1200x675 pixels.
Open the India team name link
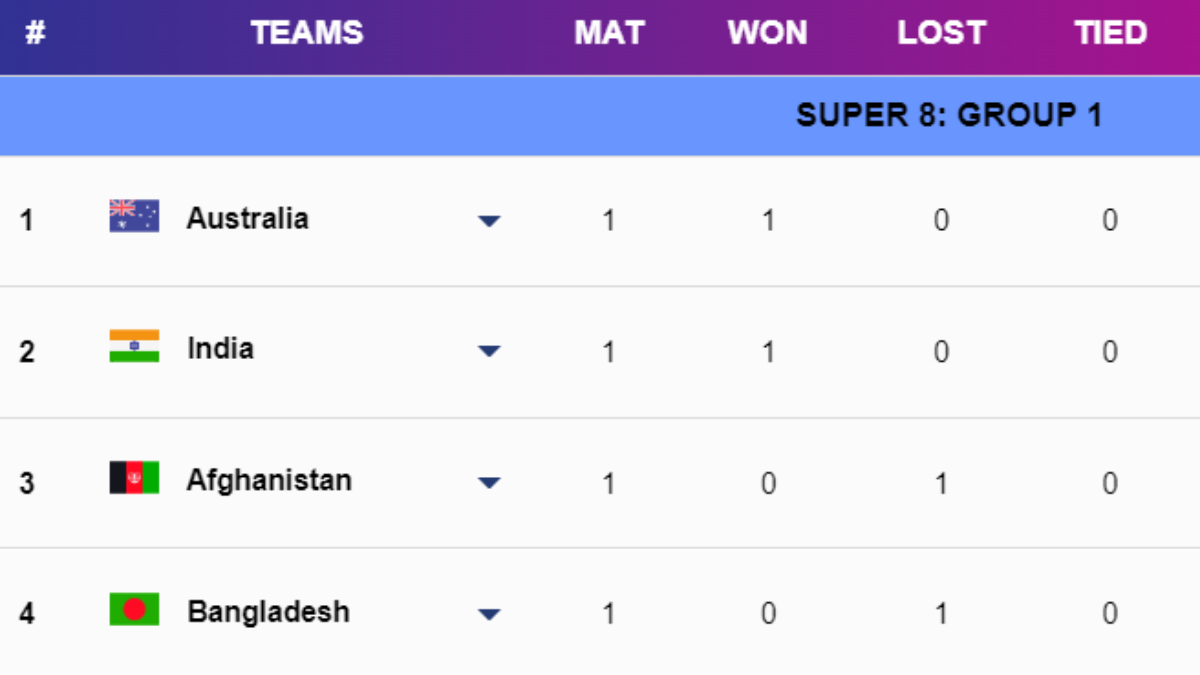click(220, 348)
